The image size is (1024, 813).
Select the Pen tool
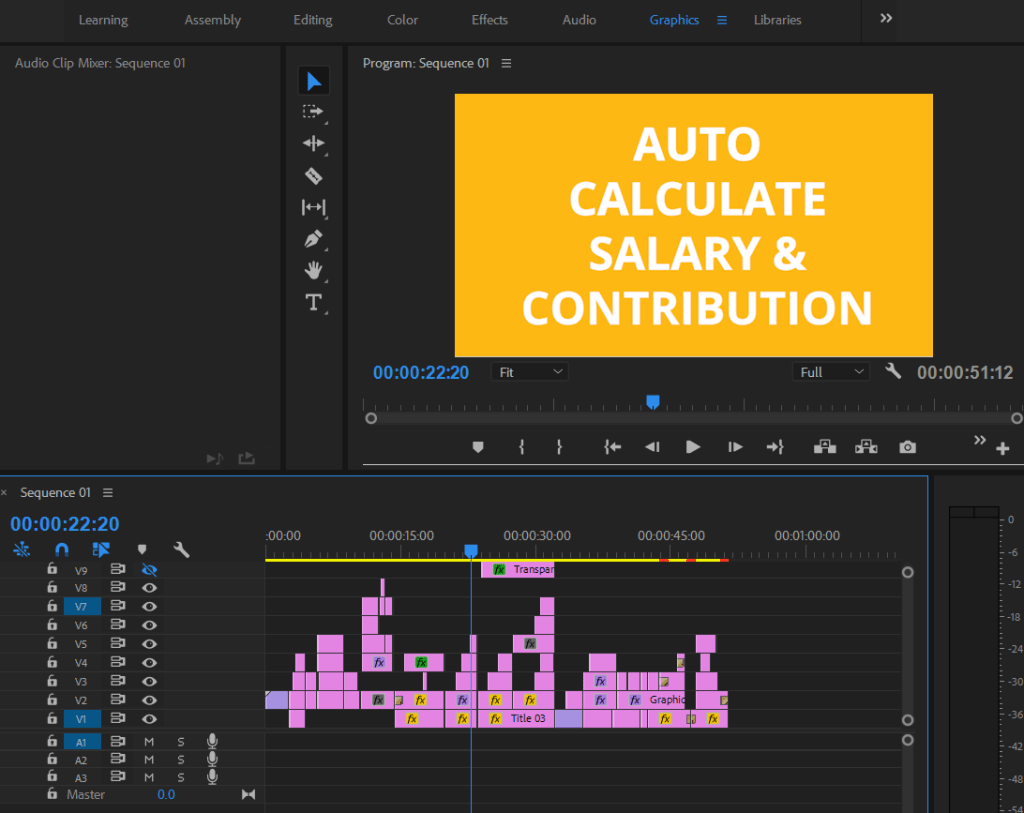pyautogui.click(x=313, y=240)
